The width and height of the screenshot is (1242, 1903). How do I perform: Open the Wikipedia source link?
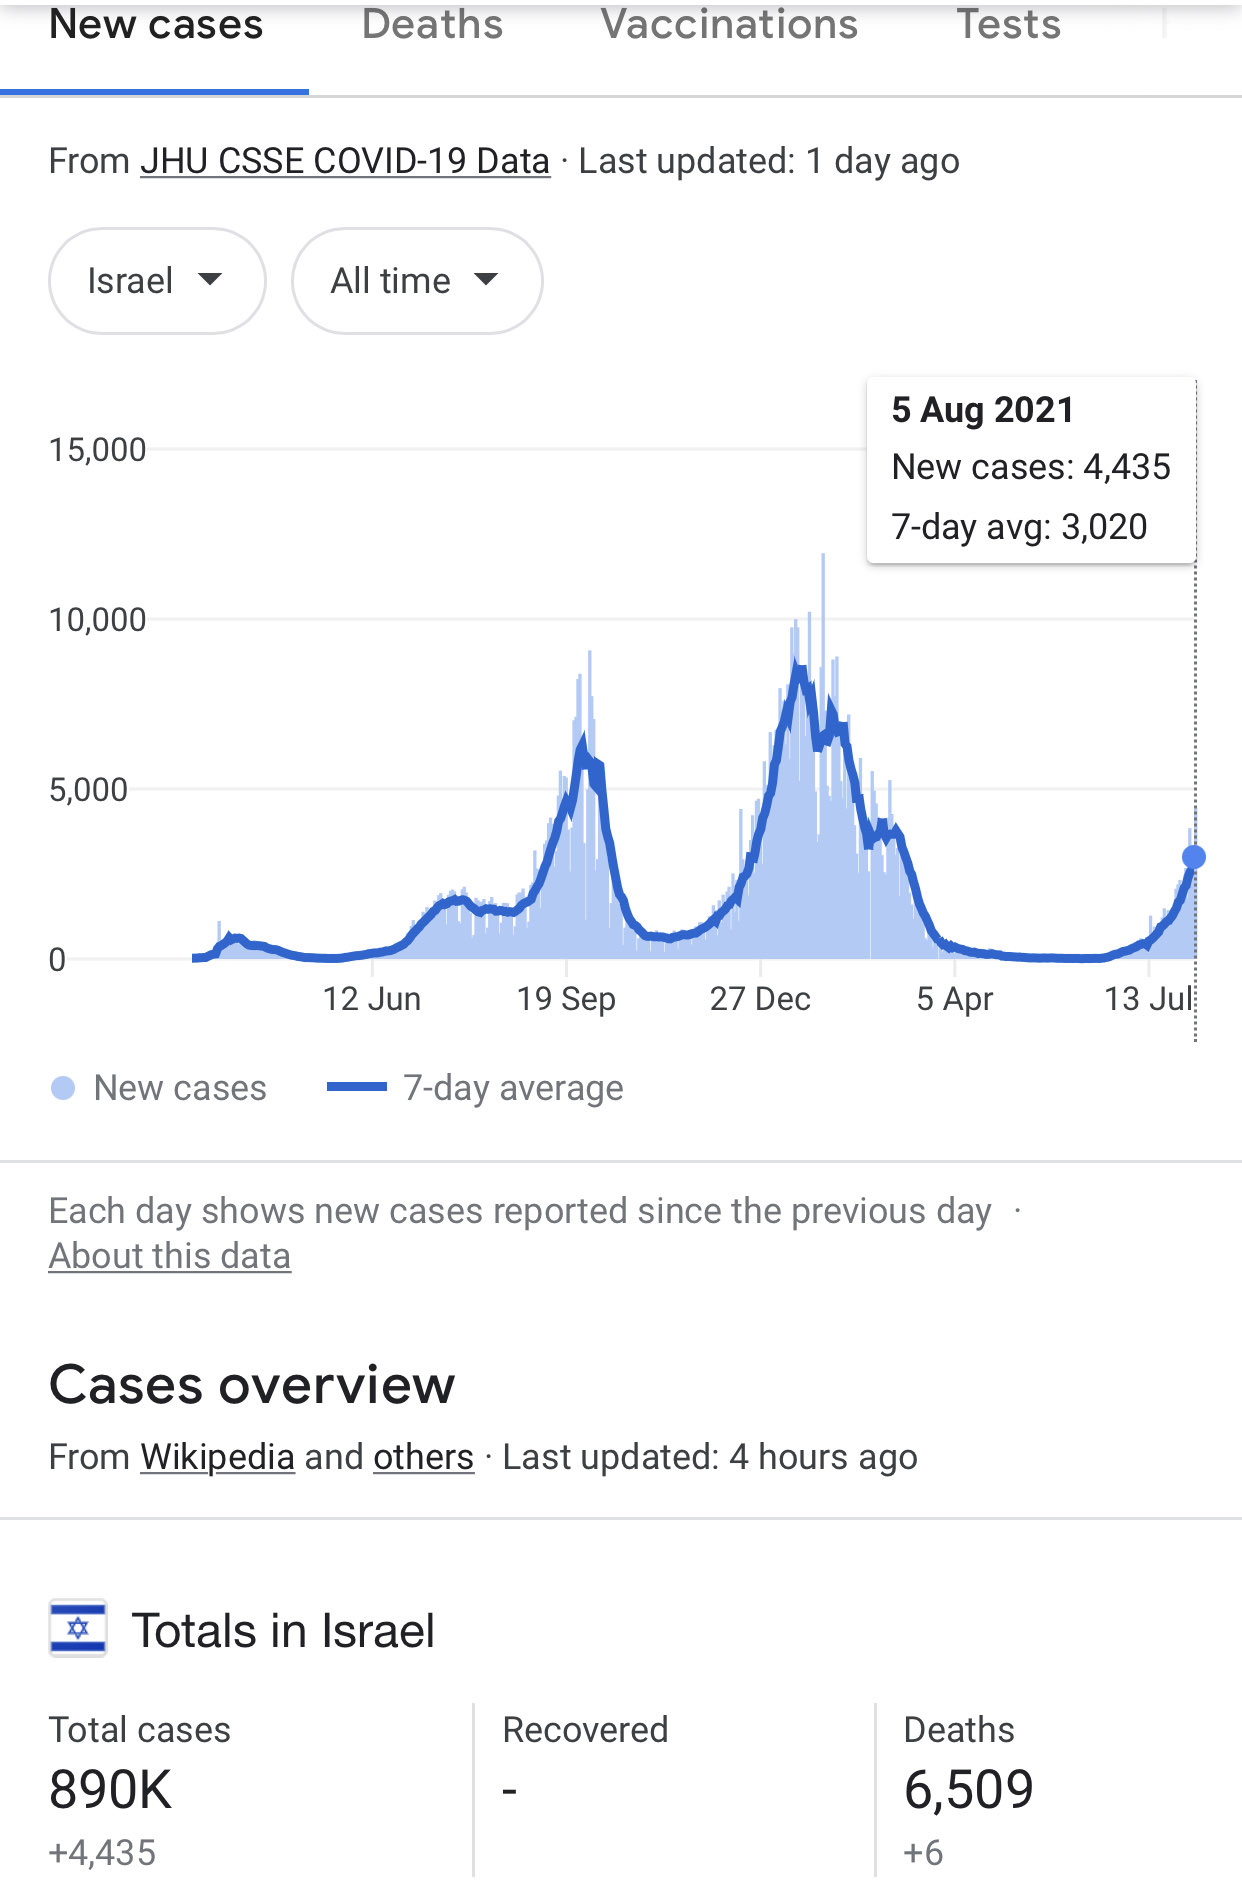point(217,1457)
